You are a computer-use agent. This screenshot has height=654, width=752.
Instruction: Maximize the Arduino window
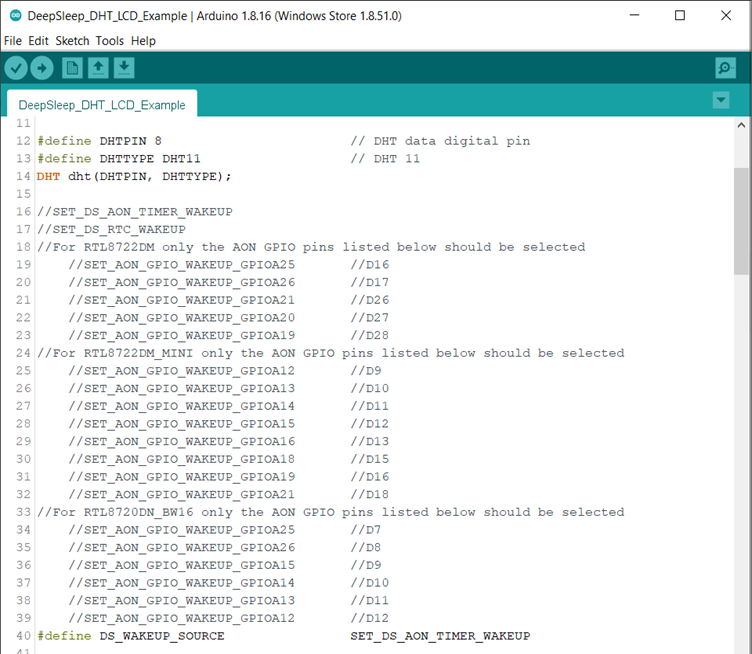680,15
